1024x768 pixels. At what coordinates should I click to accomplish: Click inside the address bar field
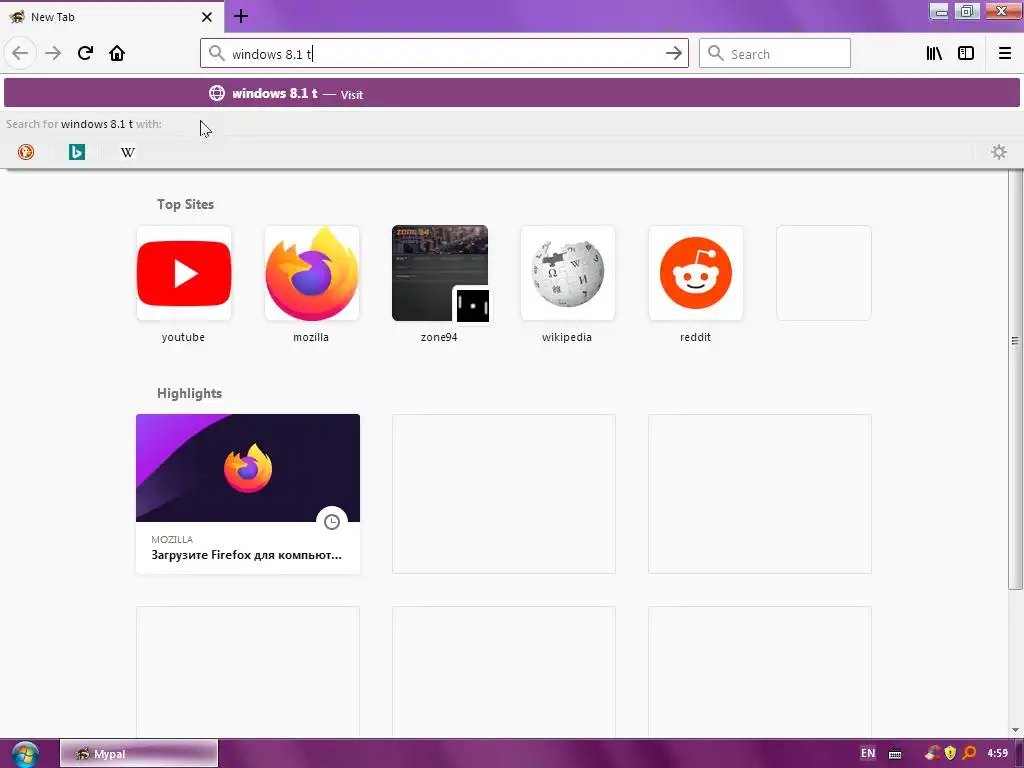click(444, 54)
